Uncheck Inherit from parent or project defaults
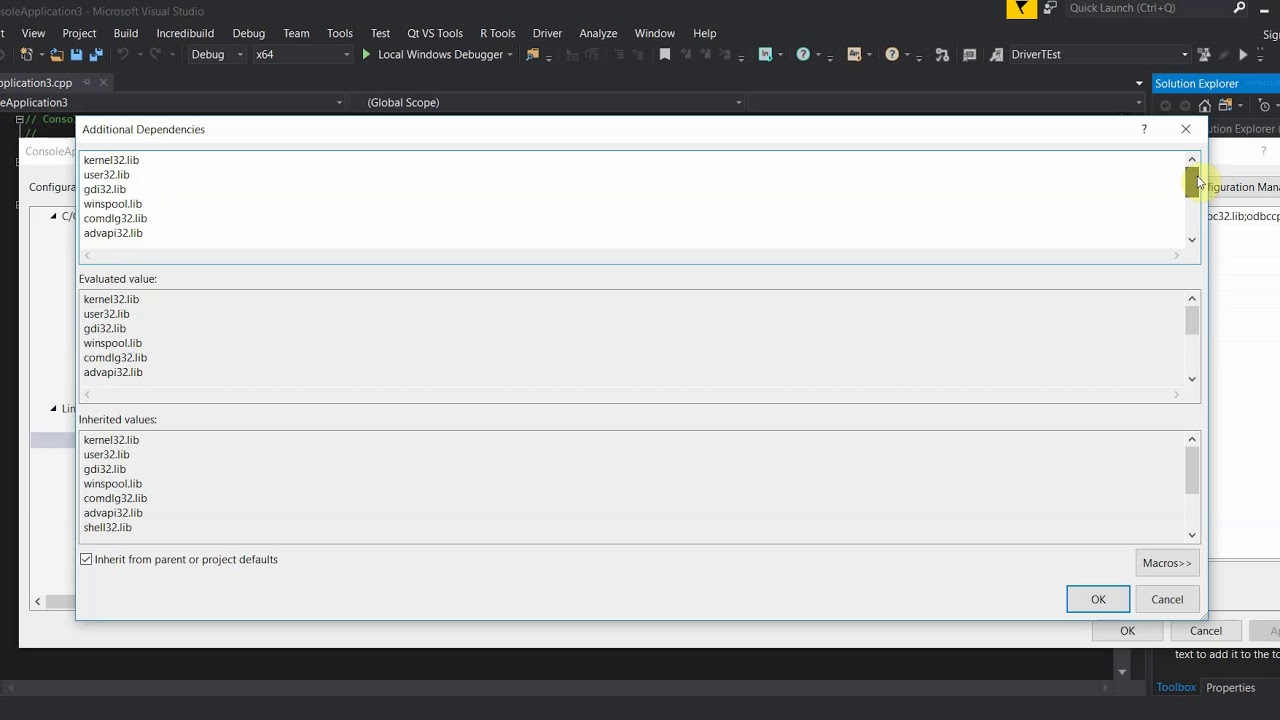Screen dimensions: 1280x720 (86, 560)
